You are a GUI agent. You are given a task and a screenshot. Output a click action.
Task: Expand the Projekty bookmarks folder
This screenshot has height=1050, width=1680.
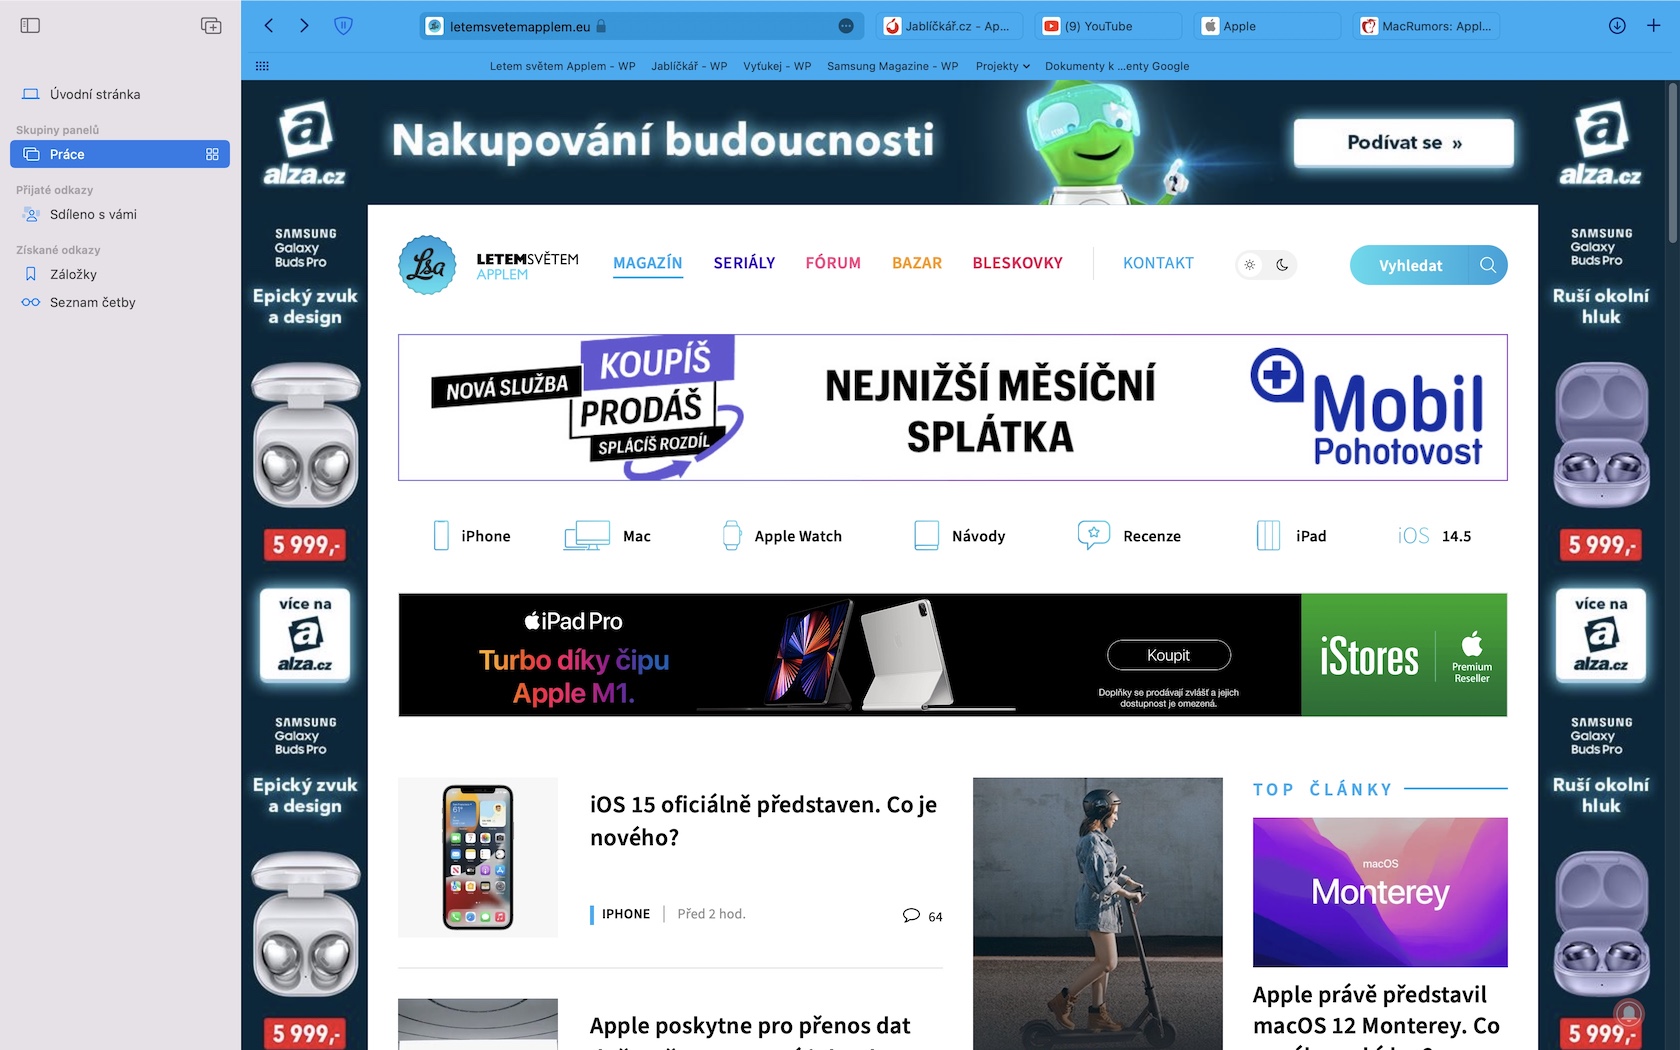pyautogui.click(x=1002, y=66)
